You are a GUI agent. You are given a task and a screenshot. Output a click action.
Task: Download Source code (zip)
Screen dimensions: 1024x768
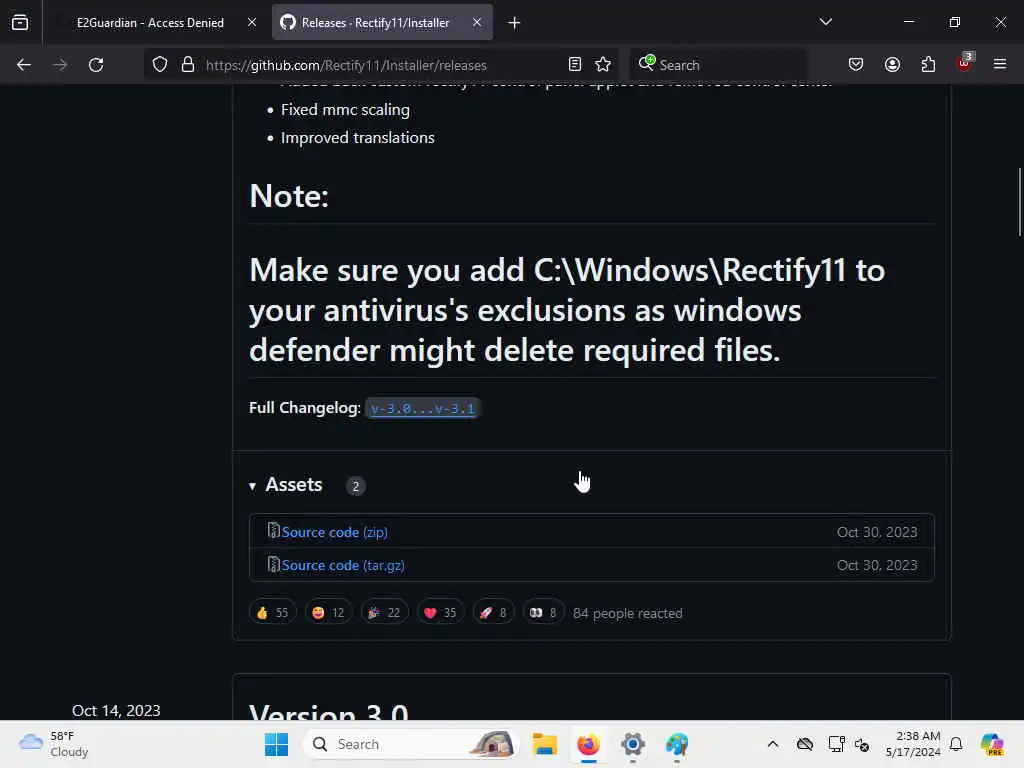[x=334, y=532]
